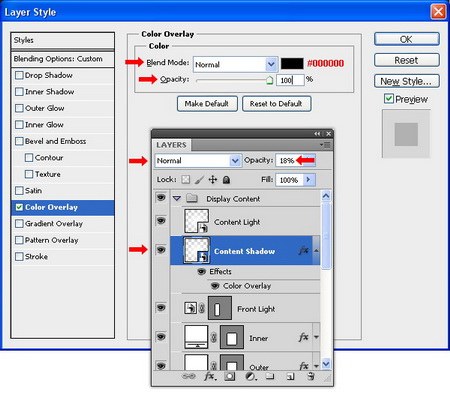The image size is (450, 395).
Task: Hide Content Light layer visibility
Action: click(161, 221)
